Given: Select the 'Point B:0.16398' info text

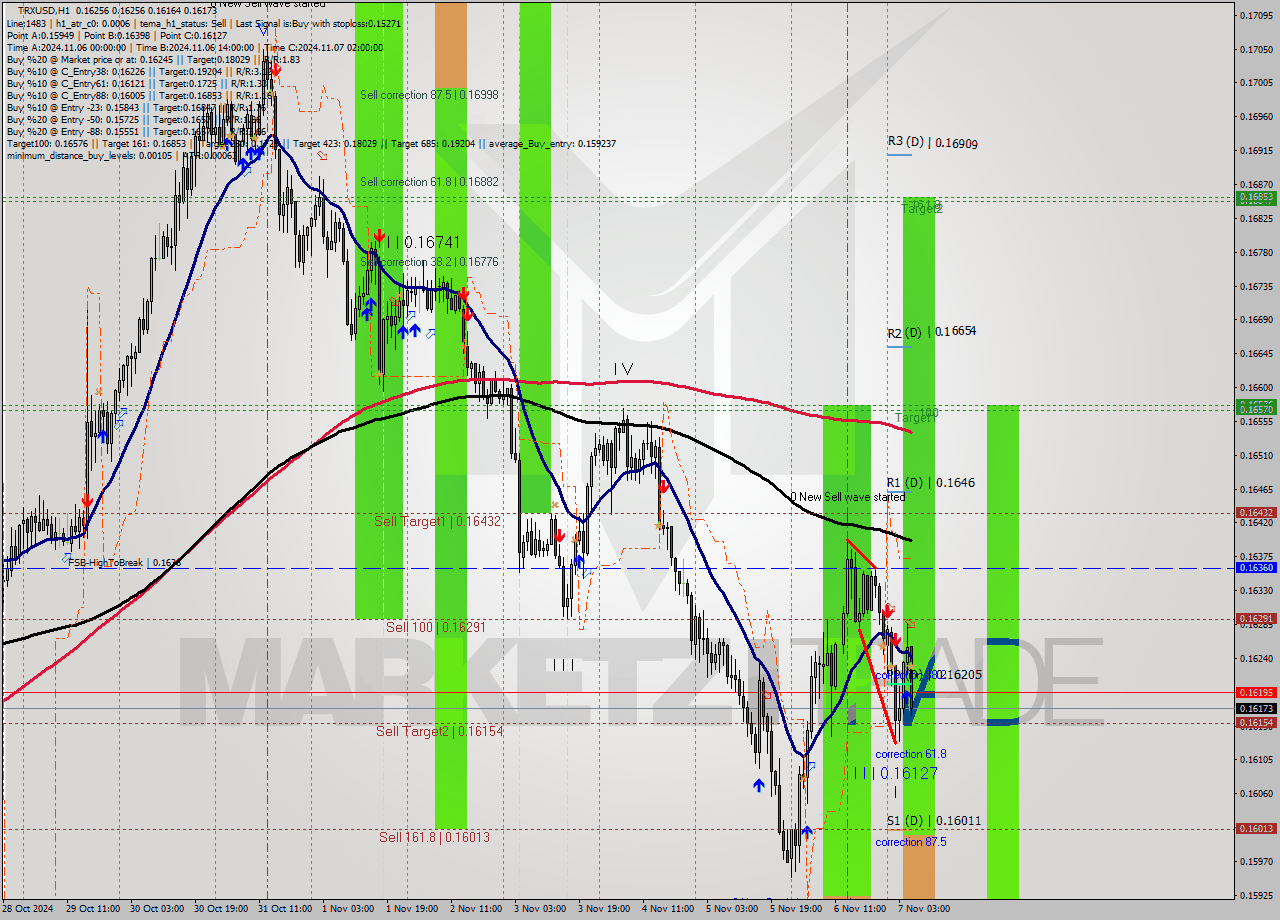Looking at the screenshot, I should [115, 35].
